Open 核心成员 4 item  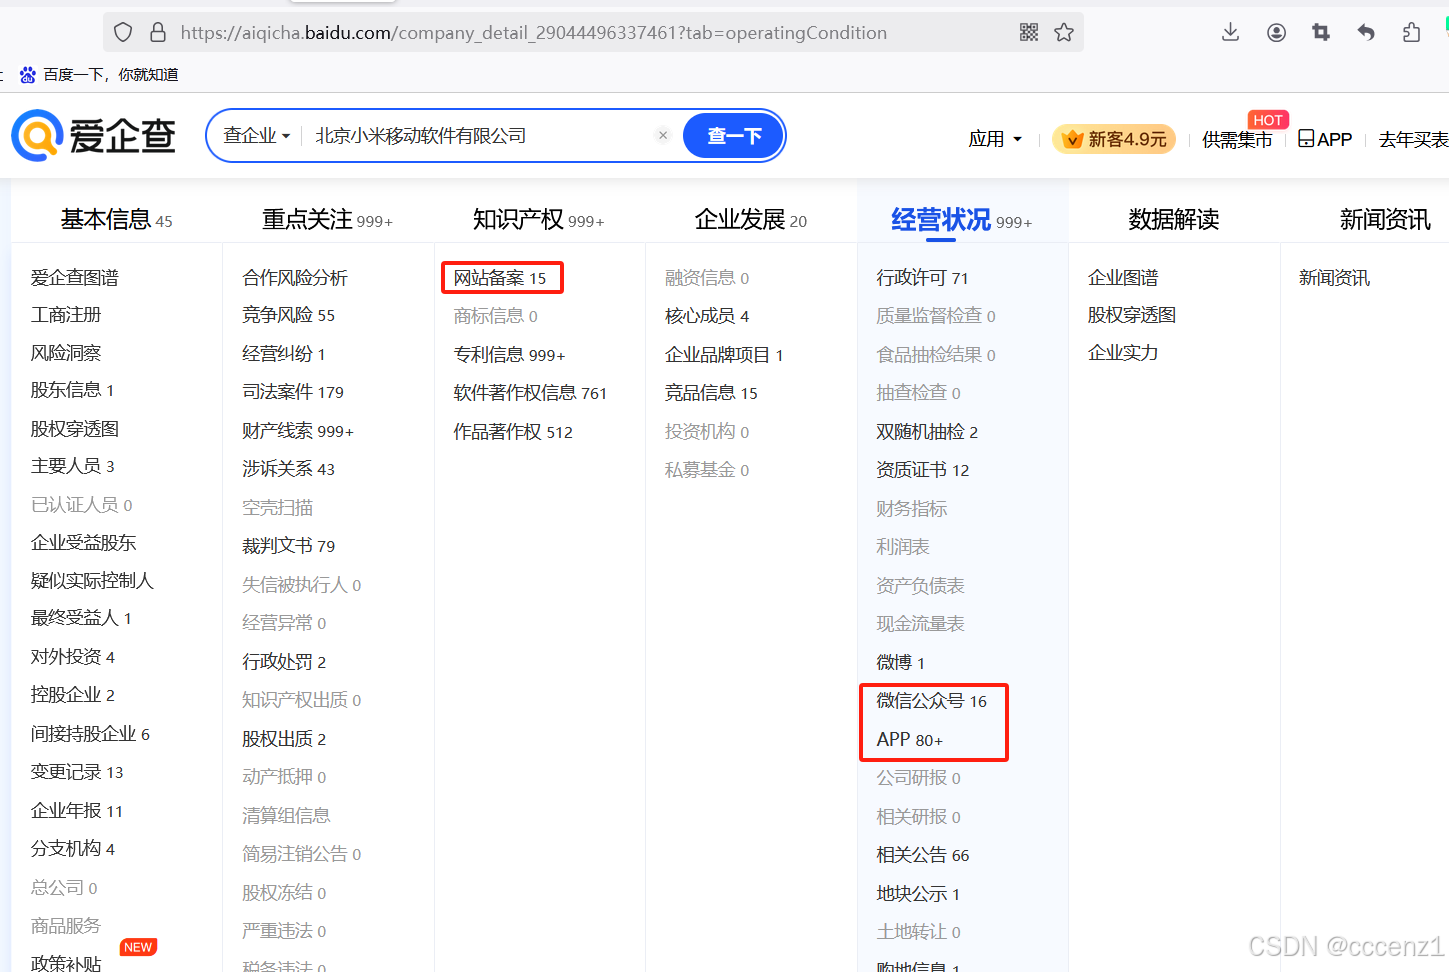[x=707, y=316]
